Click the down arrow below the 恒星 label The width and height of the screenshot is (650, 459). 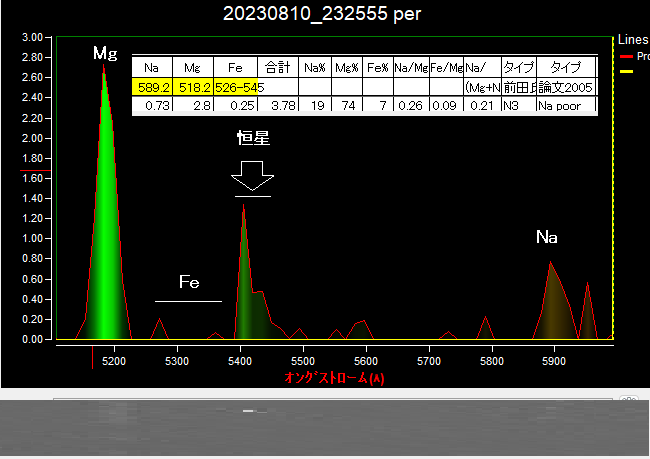252,175
